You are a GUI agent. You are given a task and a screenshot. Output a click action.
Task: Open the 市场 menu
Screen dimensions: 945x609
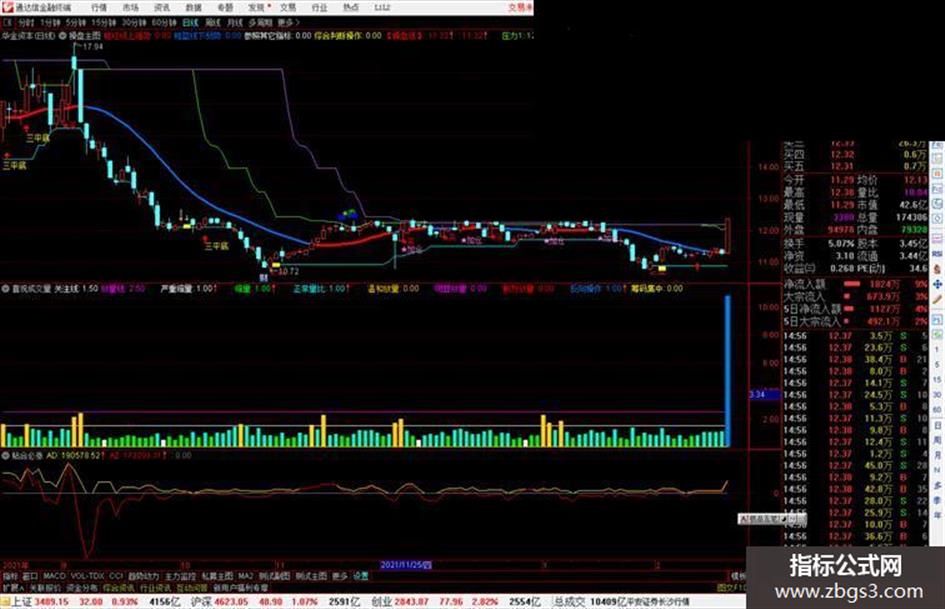pos(130,8)
